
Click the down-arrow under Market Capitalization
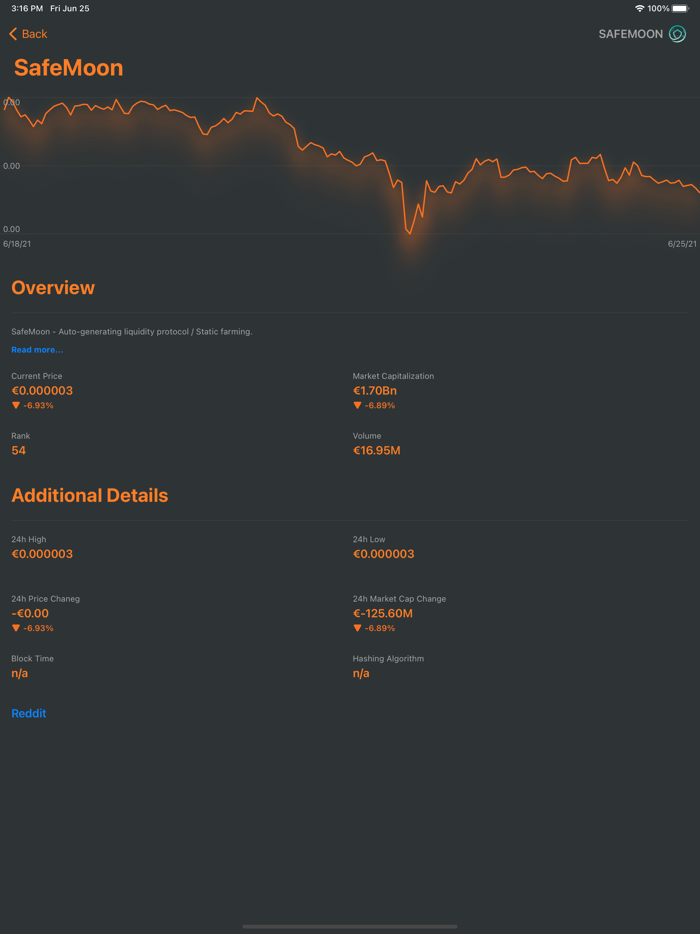point(358,405)
